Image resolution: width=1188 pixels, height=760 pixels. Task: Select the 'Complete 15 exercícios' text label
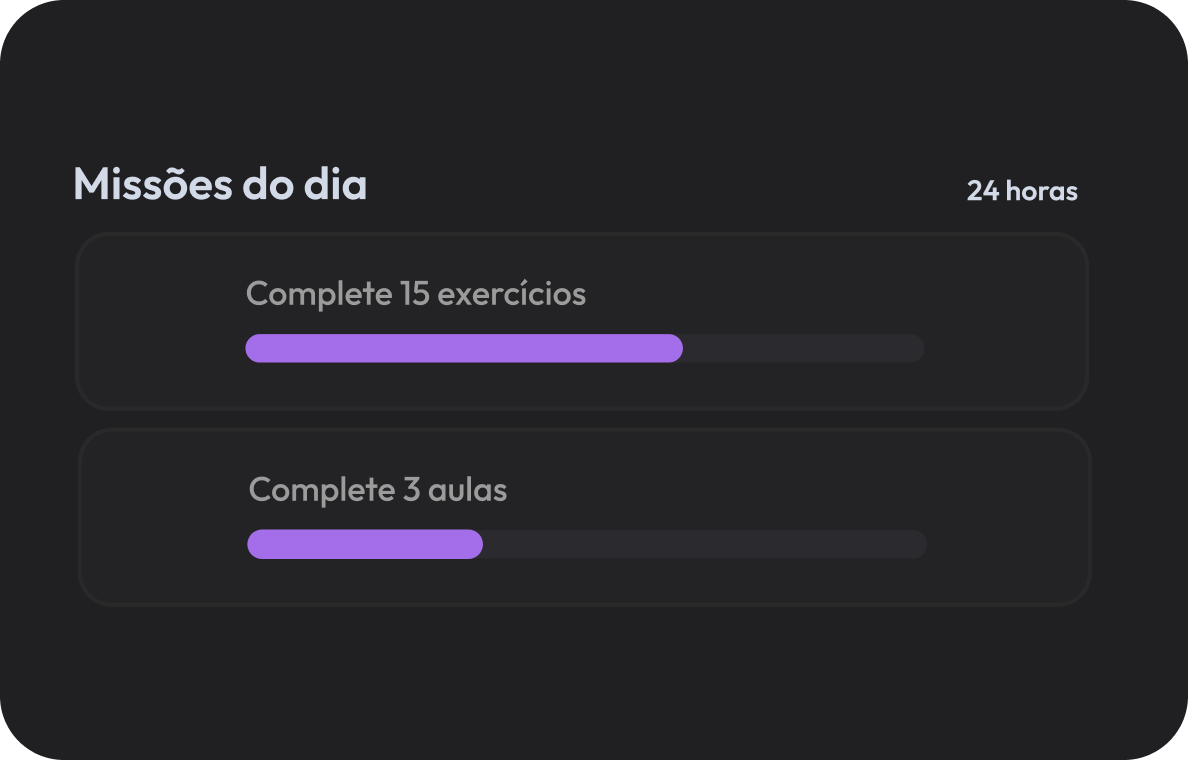416,294
